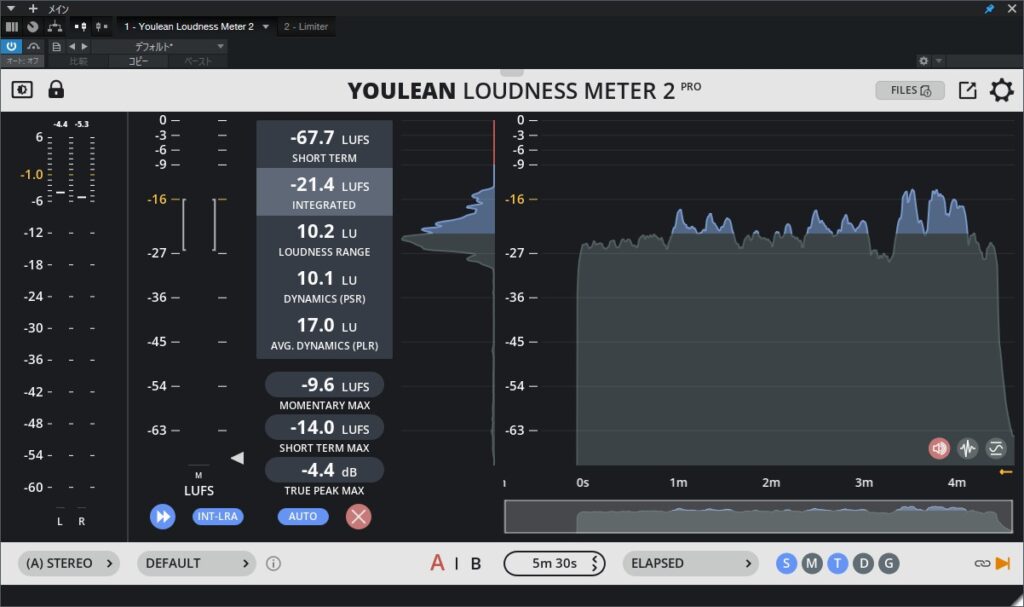The width and height of the screenshot is (1024, 607).
Task: Click the plus add icon
Action: [33, 8]
